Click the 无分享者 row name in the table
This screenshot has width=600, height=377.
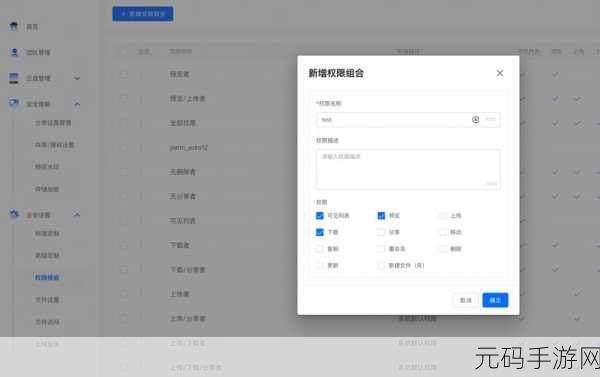pos(183,196)
